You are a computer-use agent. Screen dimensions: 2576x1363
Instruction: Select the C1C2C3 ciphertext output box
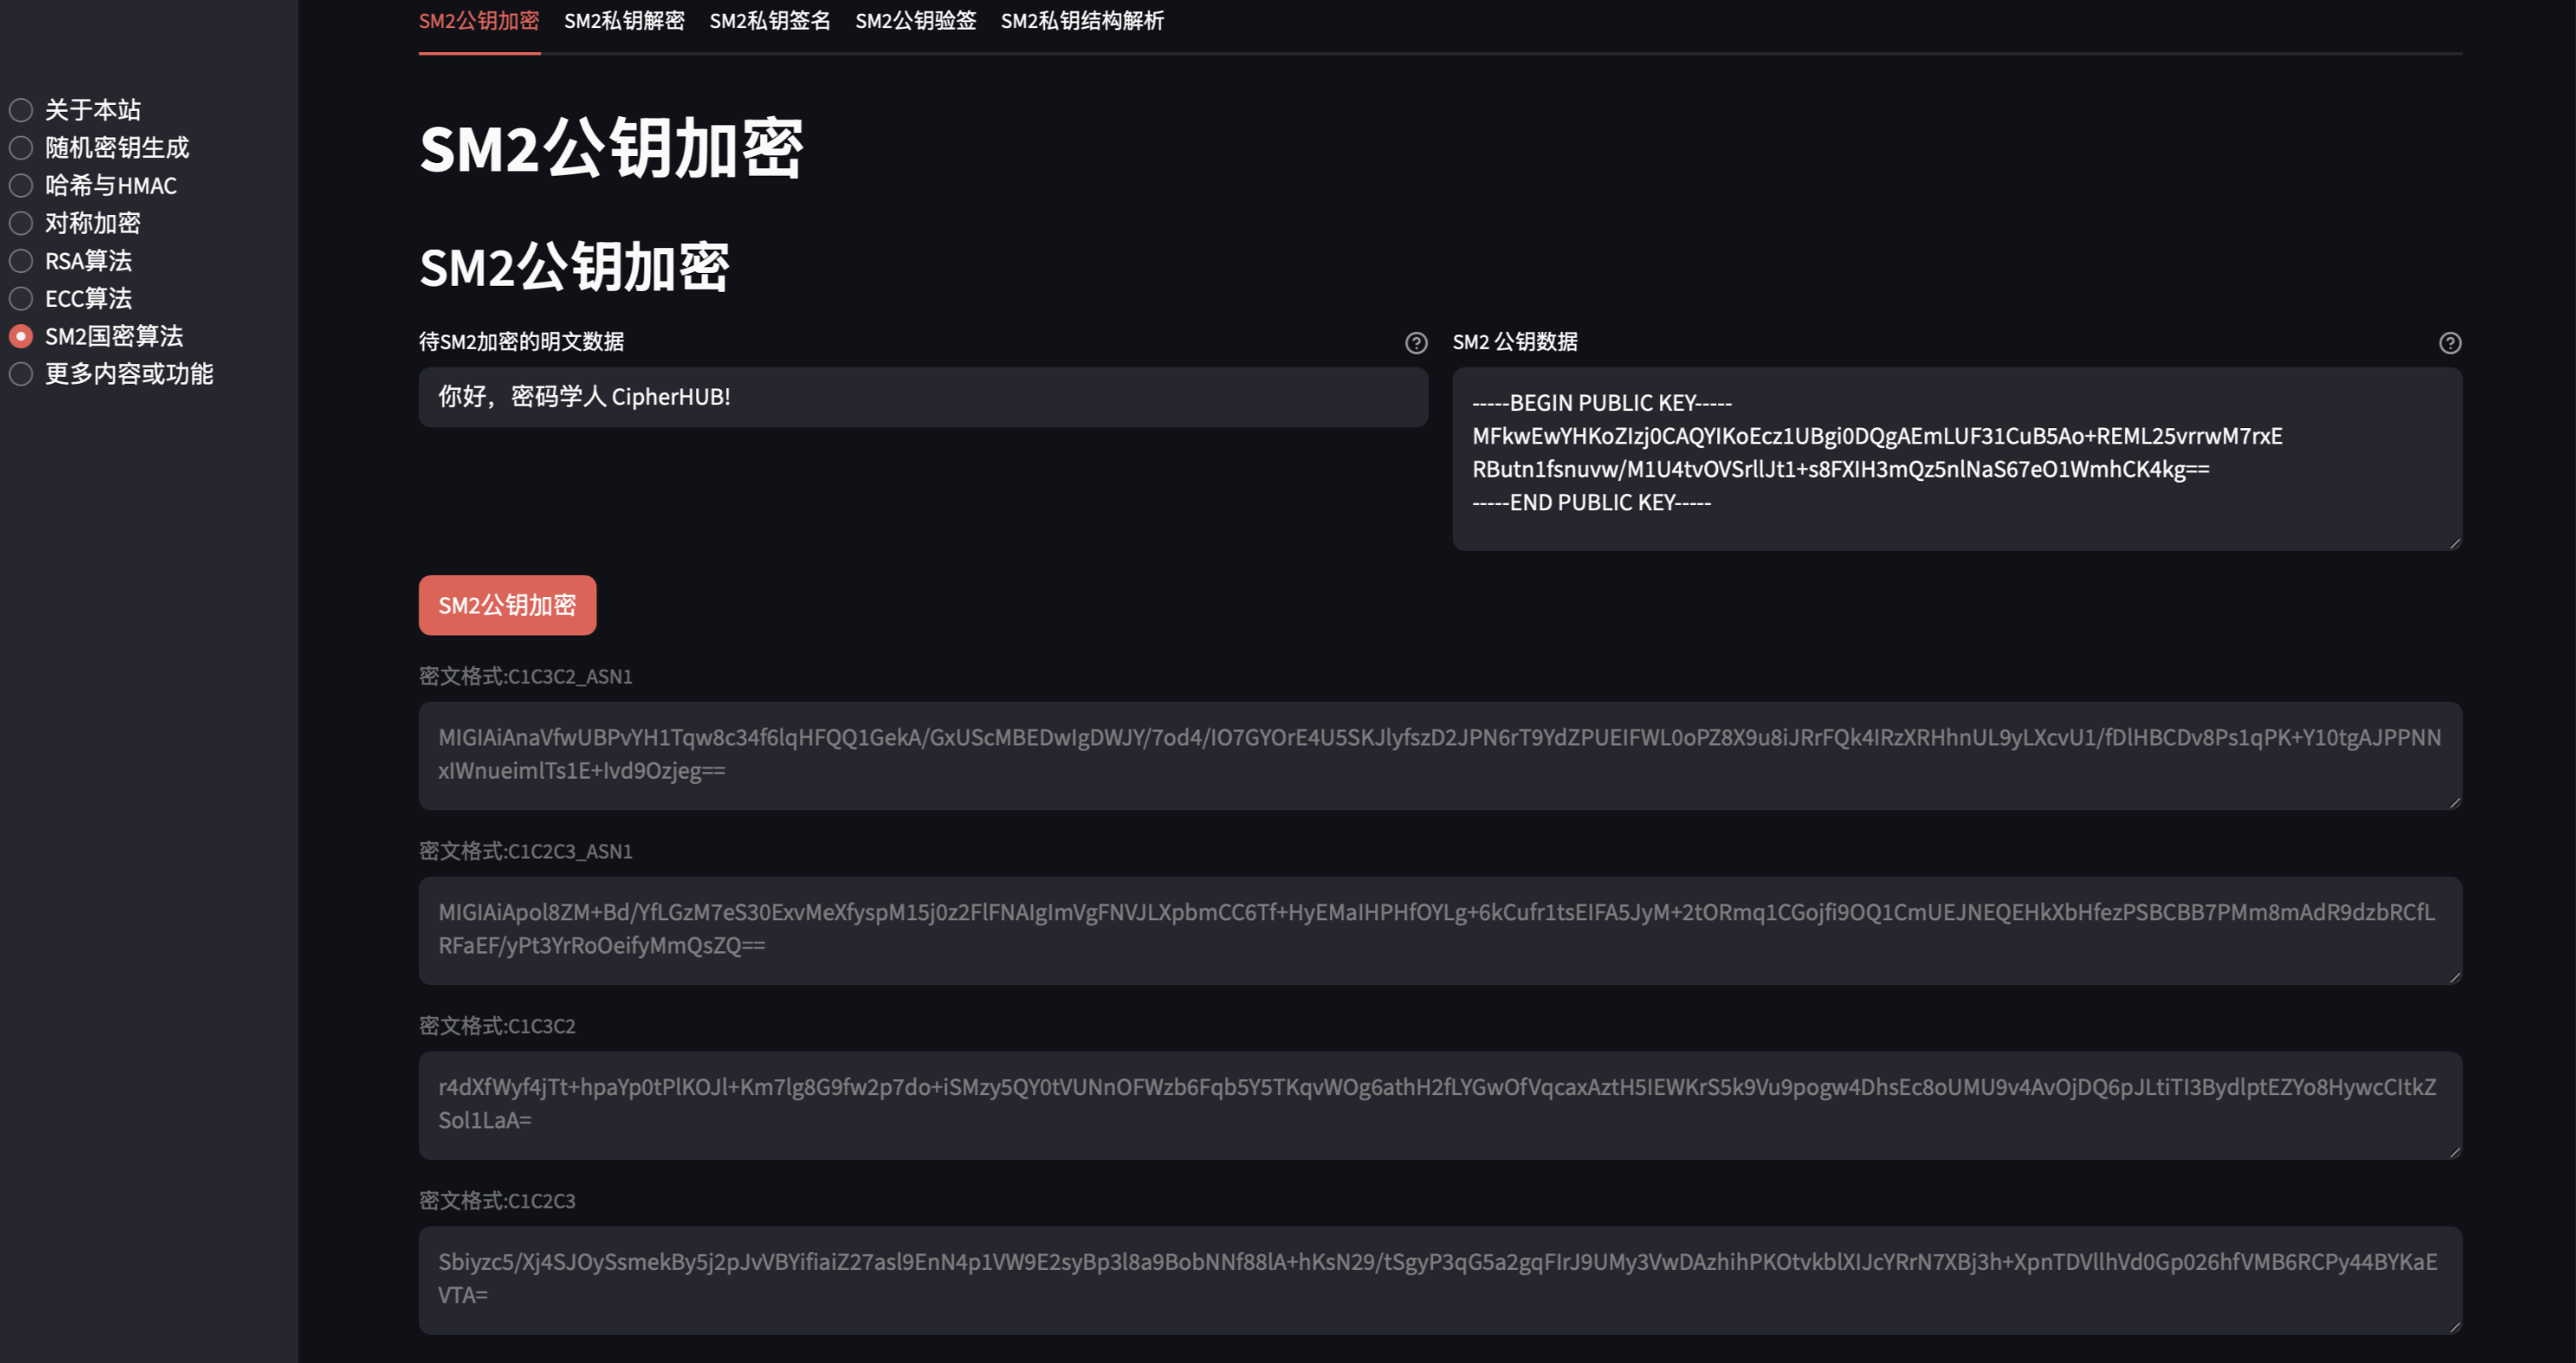(1438, 1281)
